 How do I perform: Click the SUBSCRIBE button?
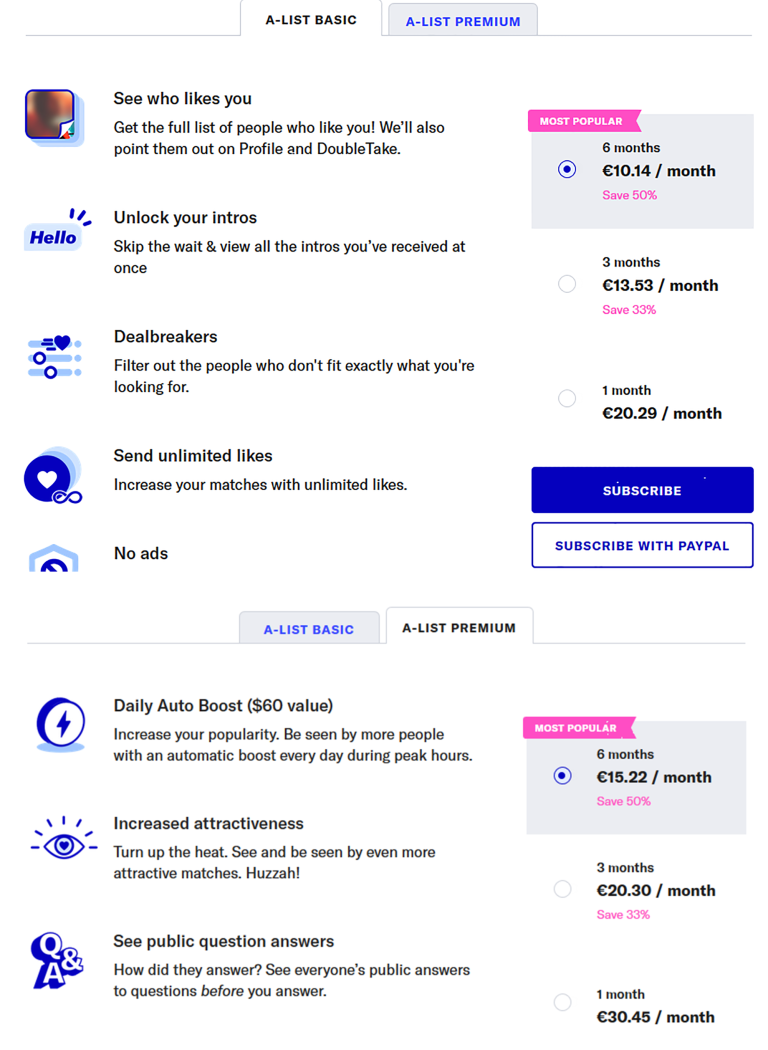(x=642, y=490)
